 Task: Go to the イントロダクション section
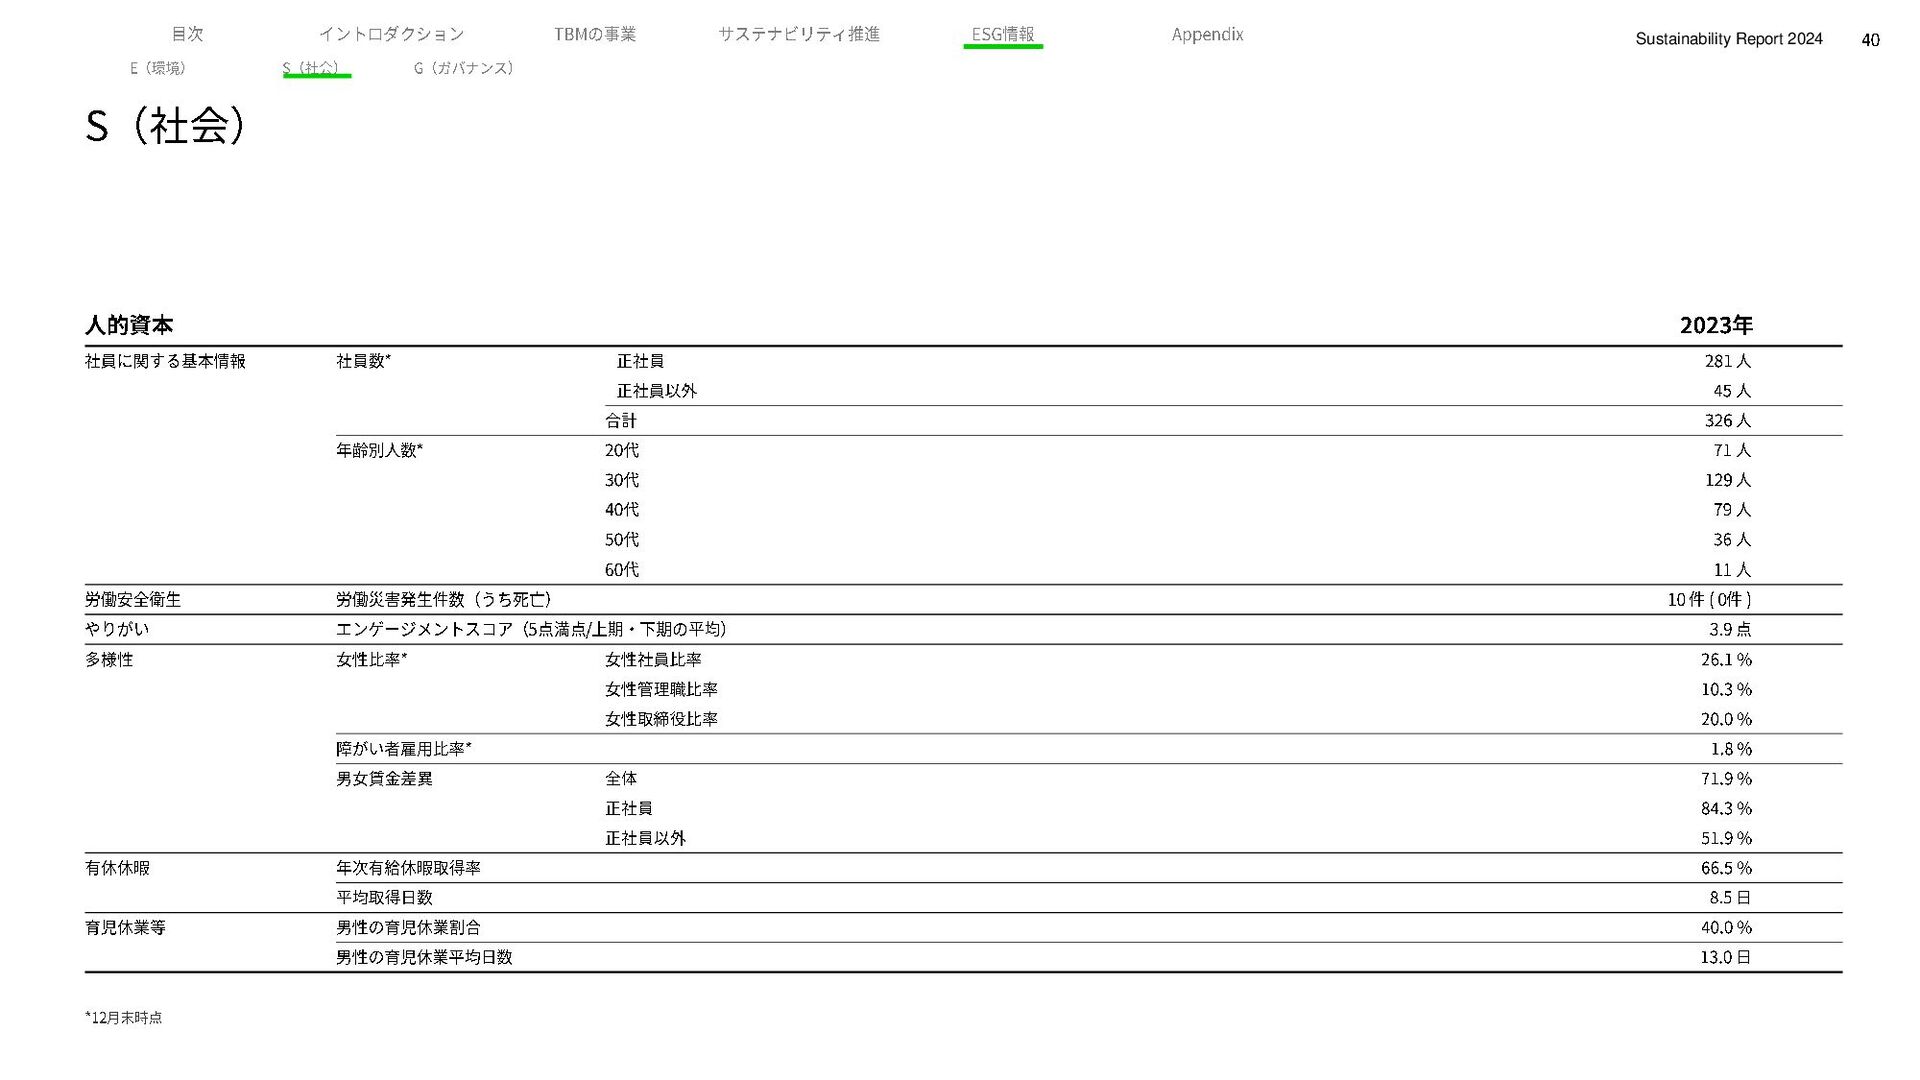391,34
